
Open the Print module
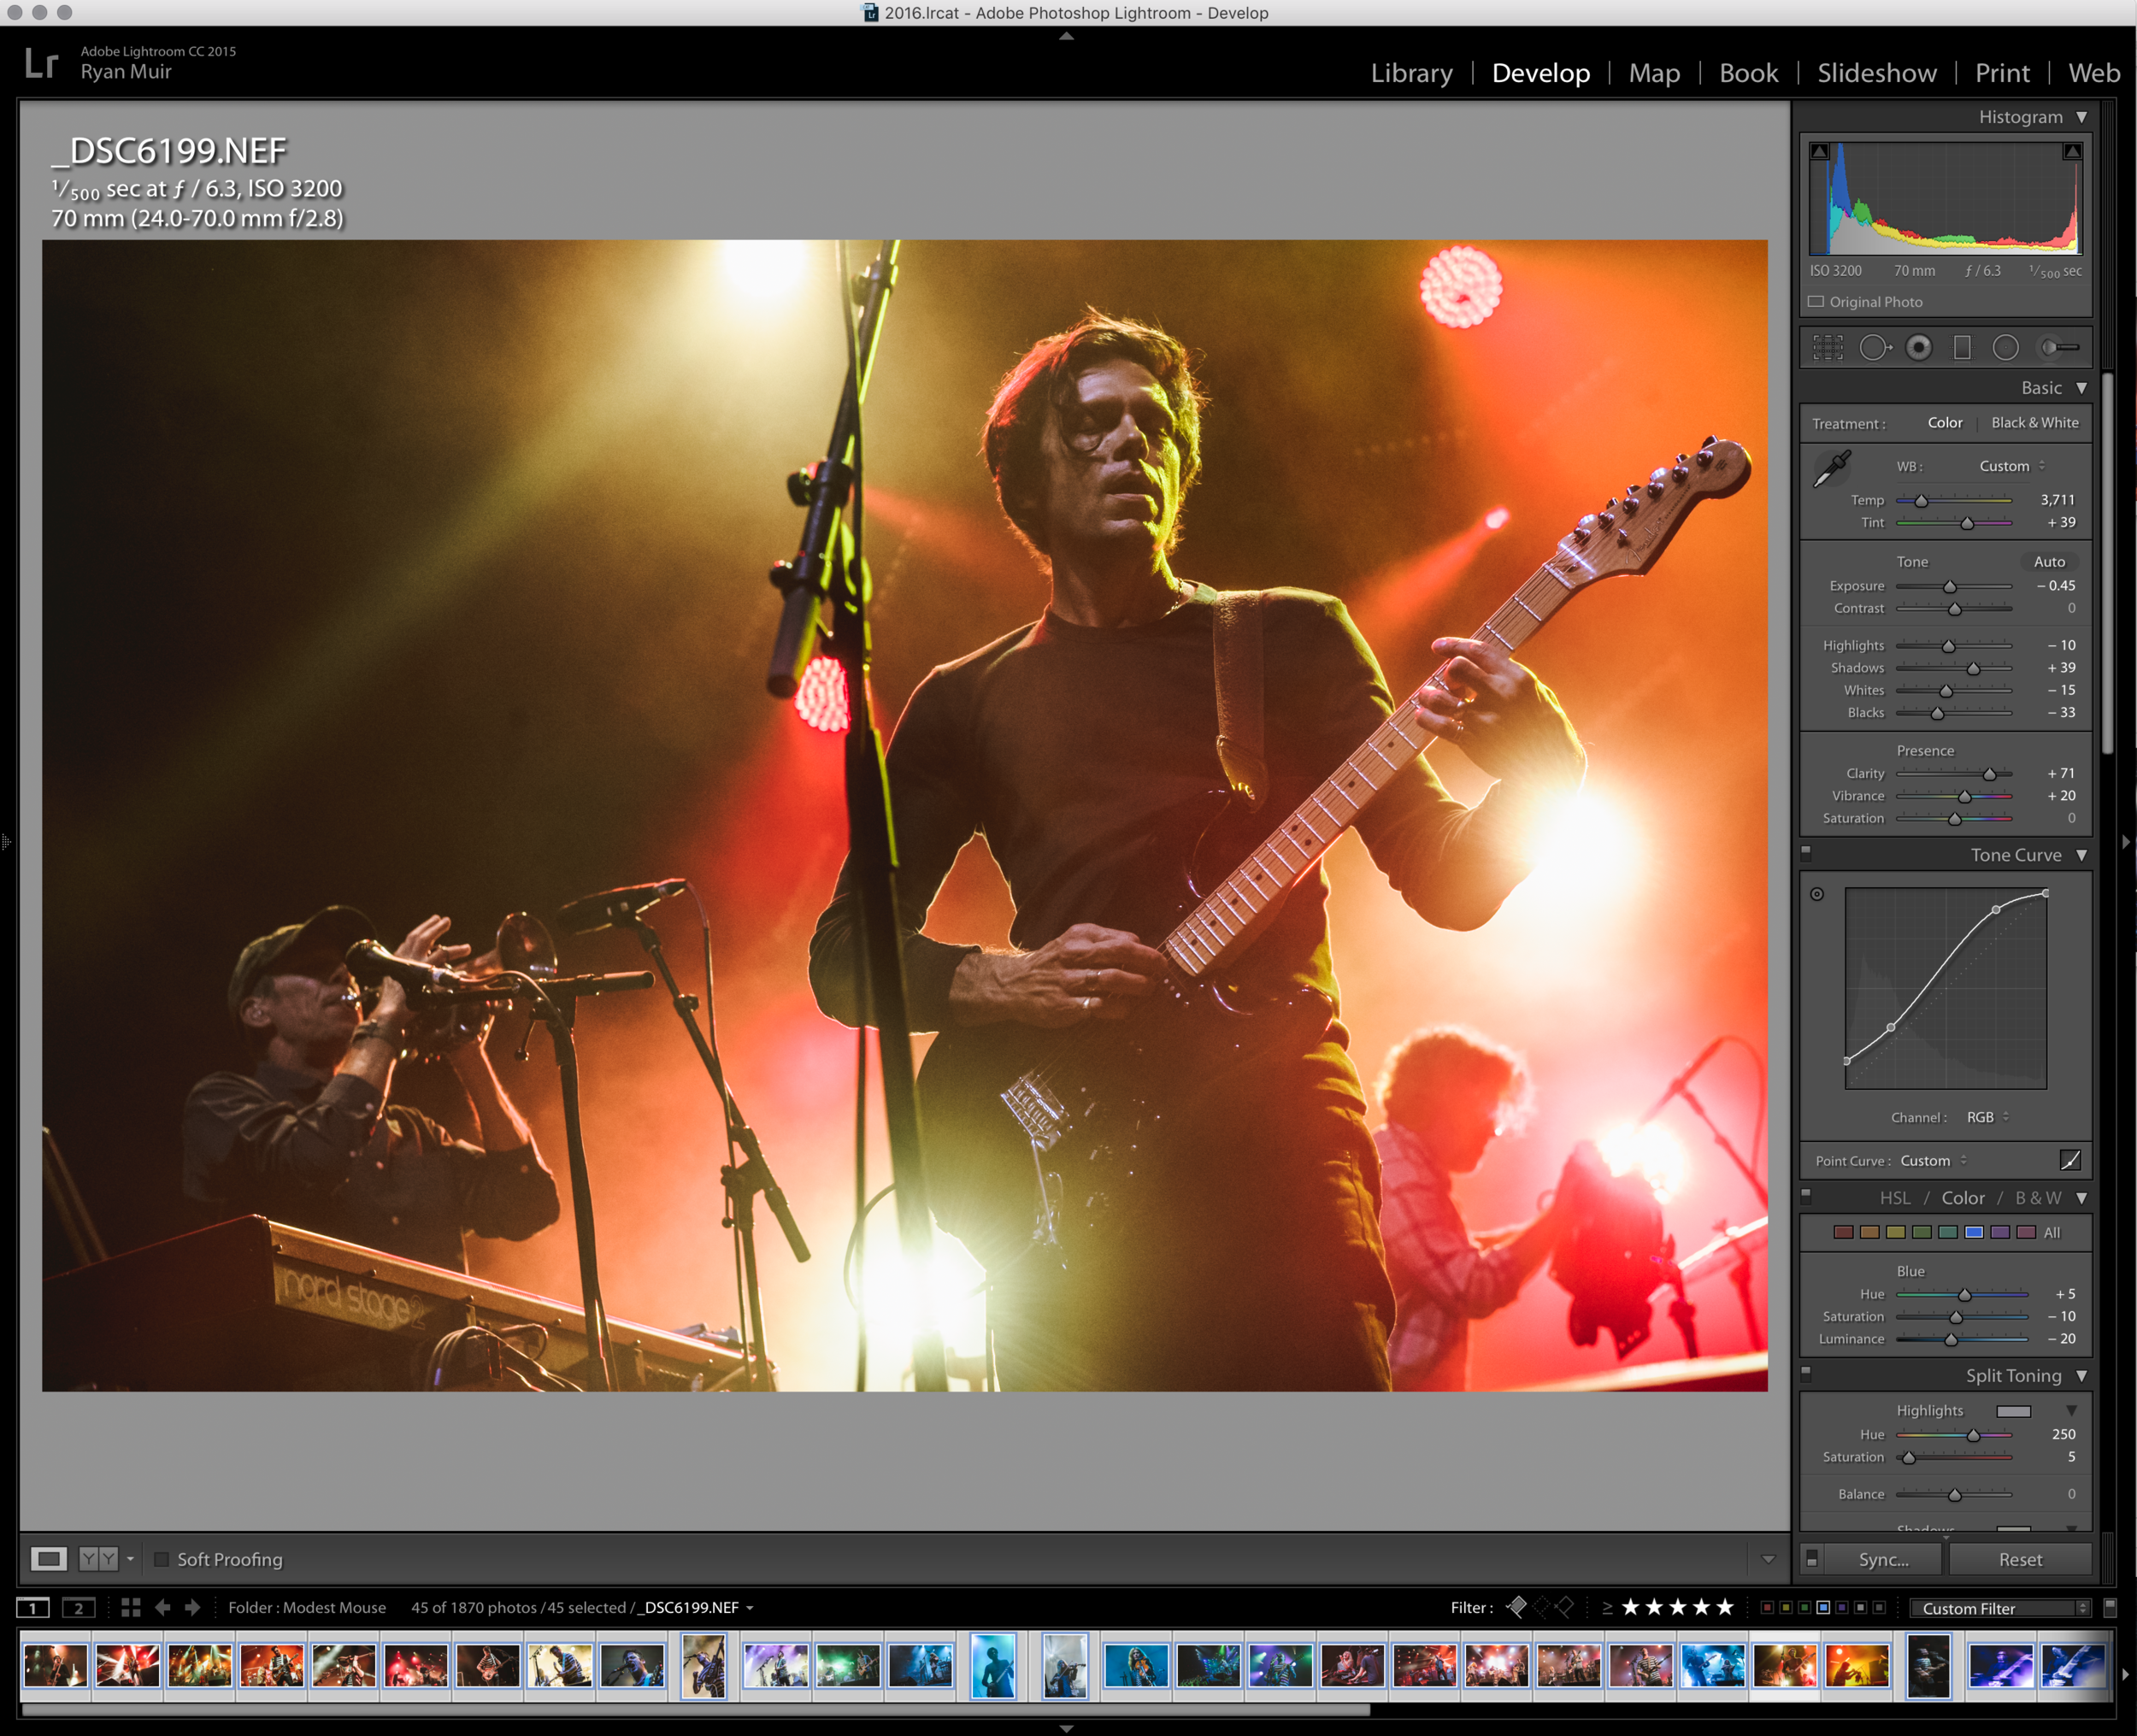2002,73
